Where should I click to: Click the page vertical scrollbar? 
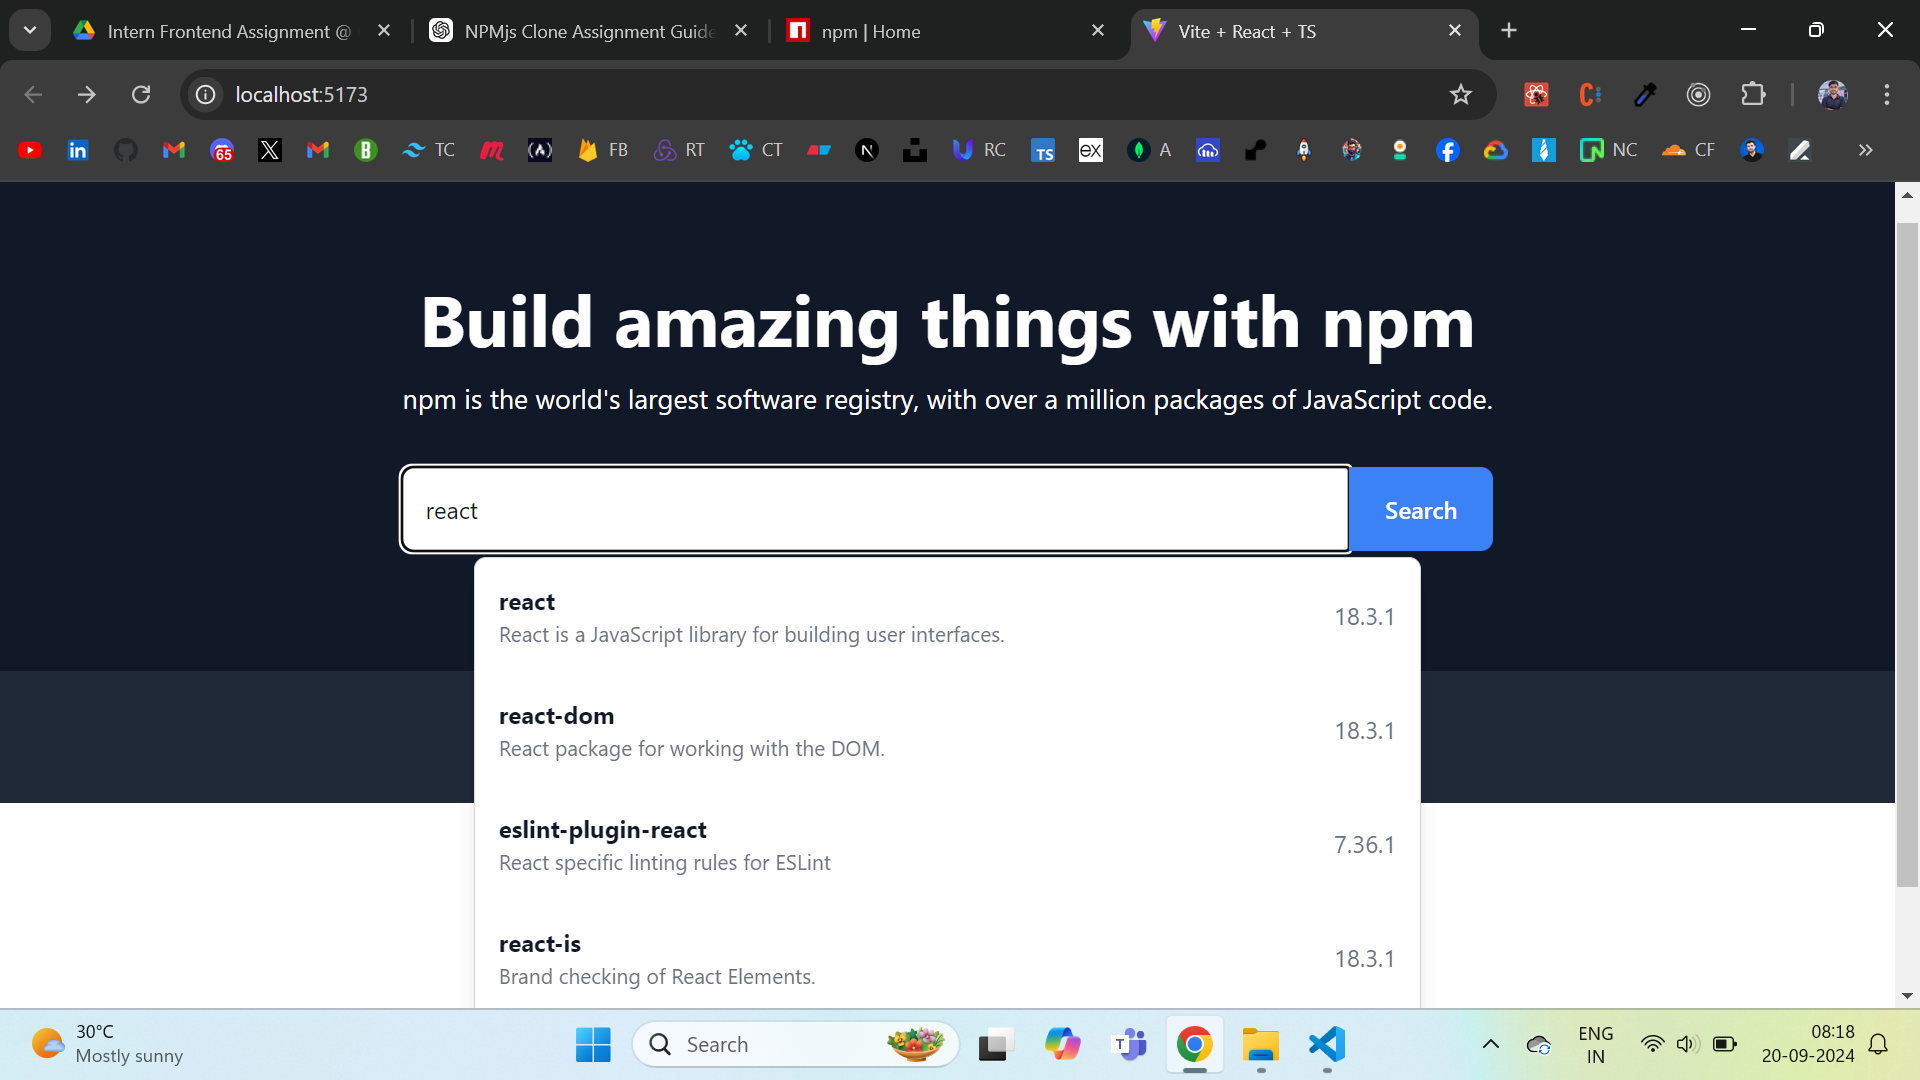click(1907, 555)
